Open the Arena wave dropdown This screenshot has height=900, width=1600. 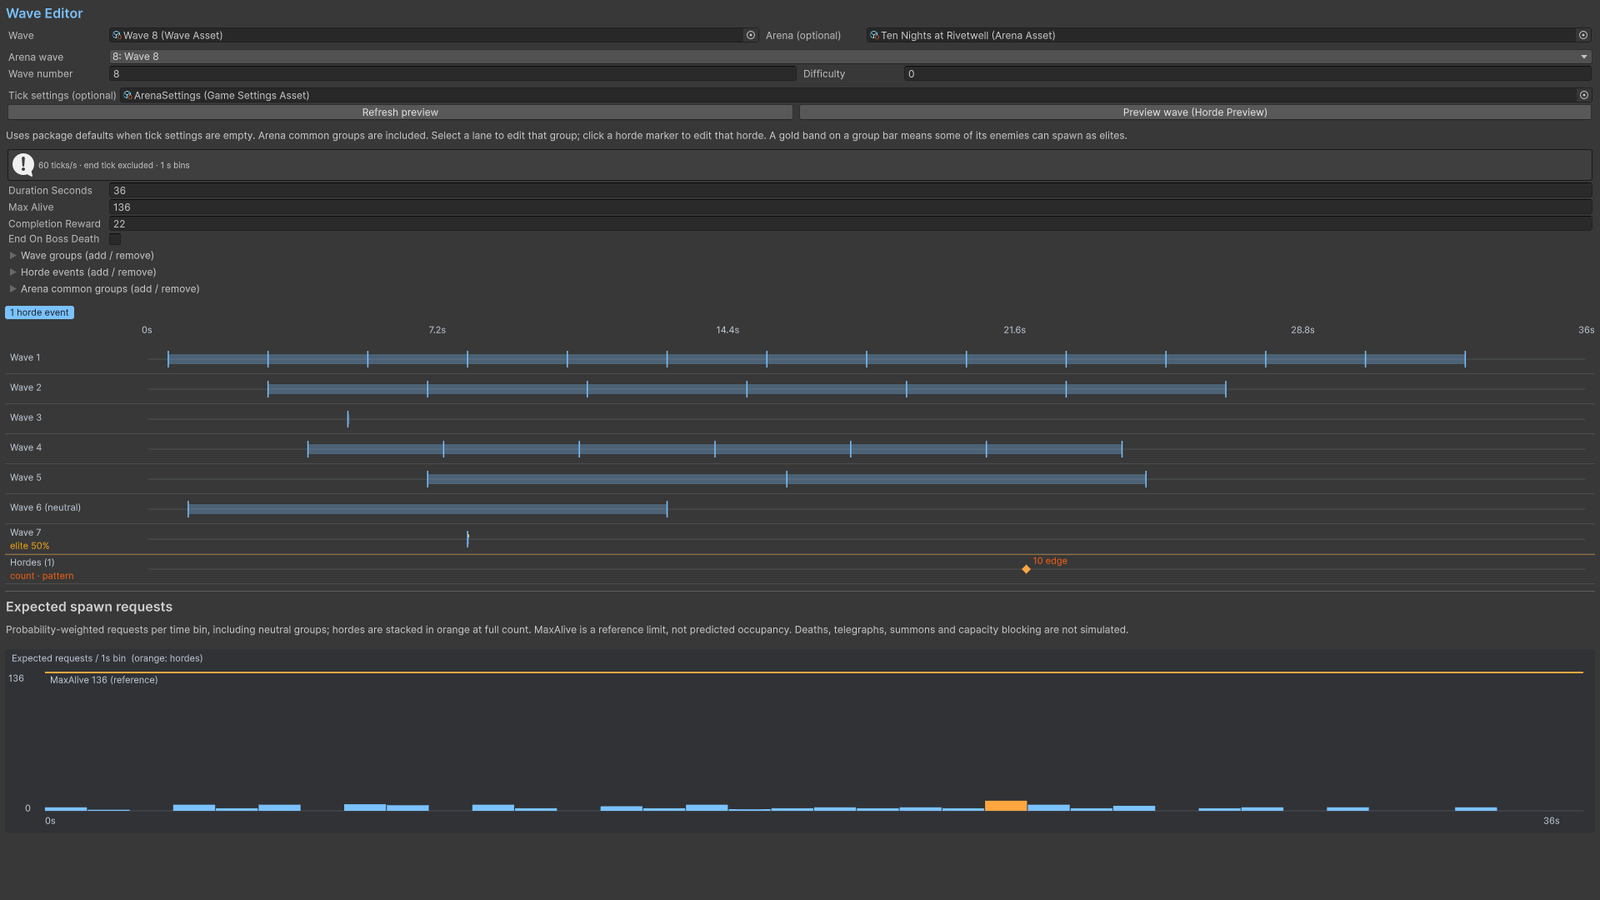click(x=850, y=57)
